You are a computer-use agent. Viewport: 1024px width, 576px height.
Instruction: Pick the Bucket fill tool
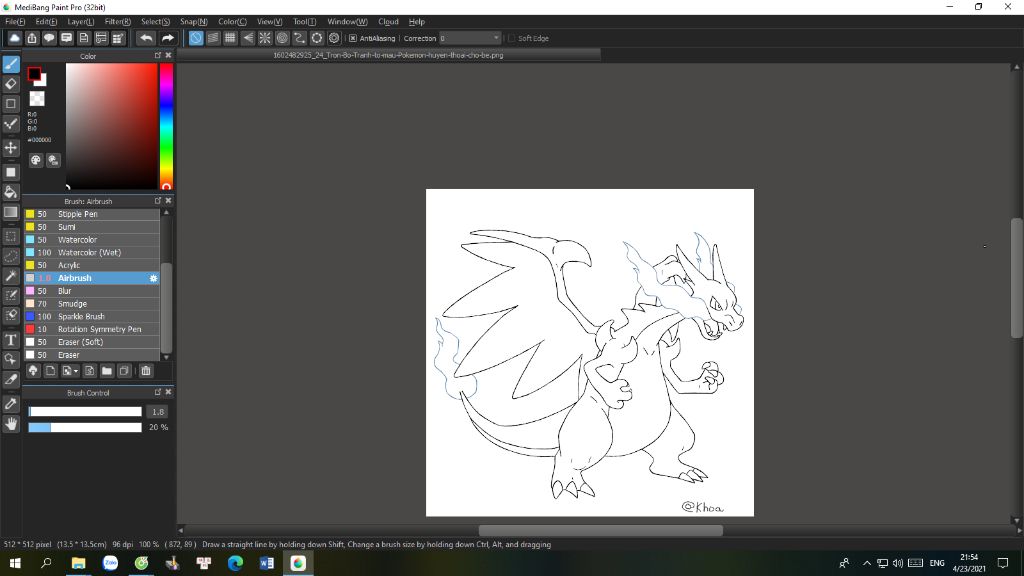pyautogui.click(x=11, y=192)
